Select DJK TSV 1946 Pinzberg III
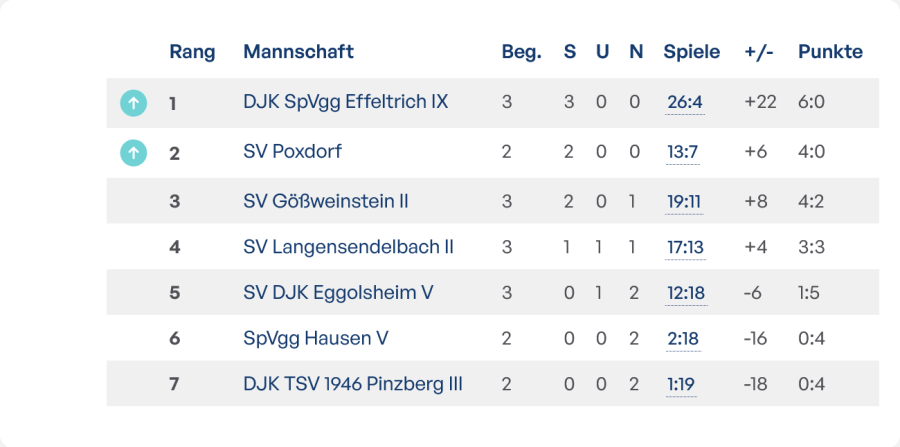Viewport: 900px width, 447px height. point(352,384)
